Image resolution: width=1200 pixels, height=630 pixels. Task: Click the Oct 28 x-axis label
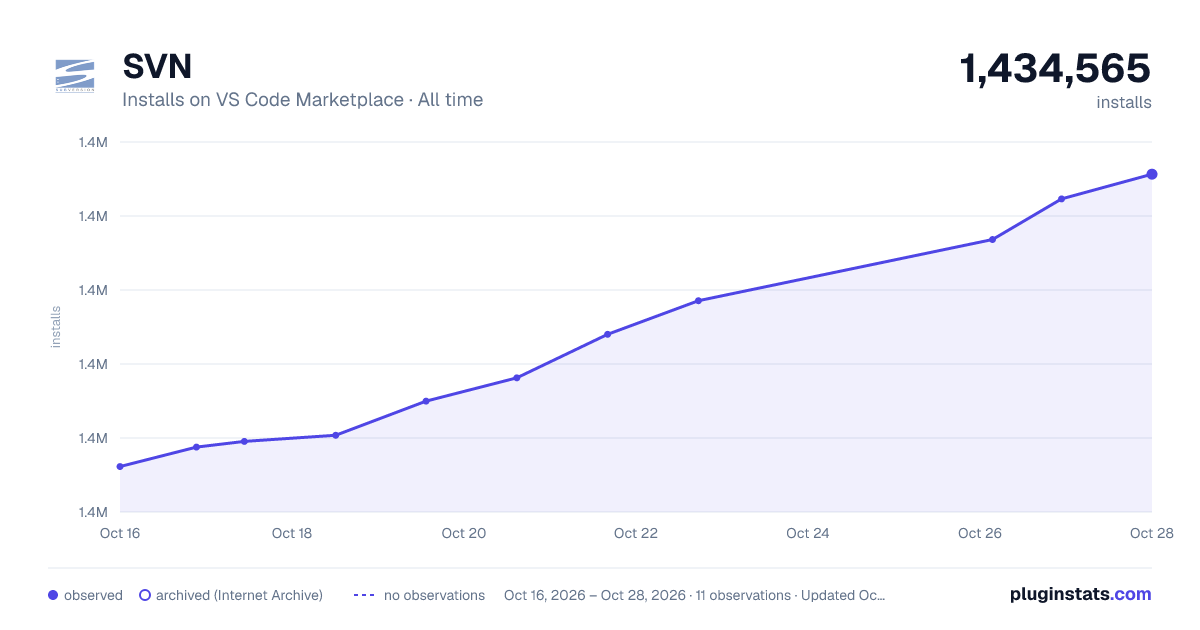tap(1150, 533)
